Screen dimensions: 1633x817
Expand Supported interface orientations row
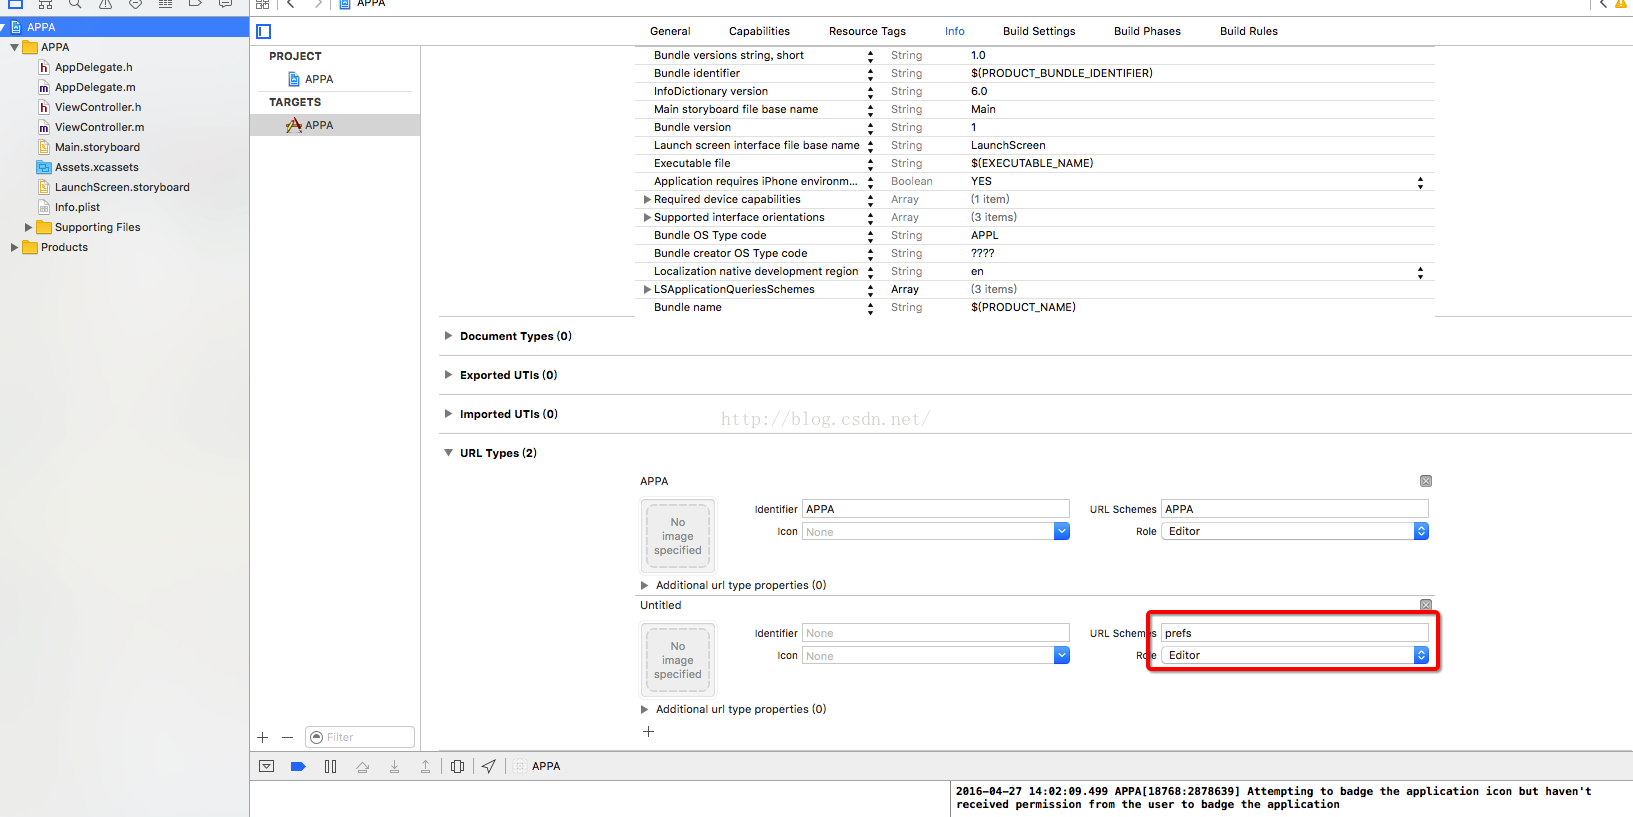pos(647,218)
